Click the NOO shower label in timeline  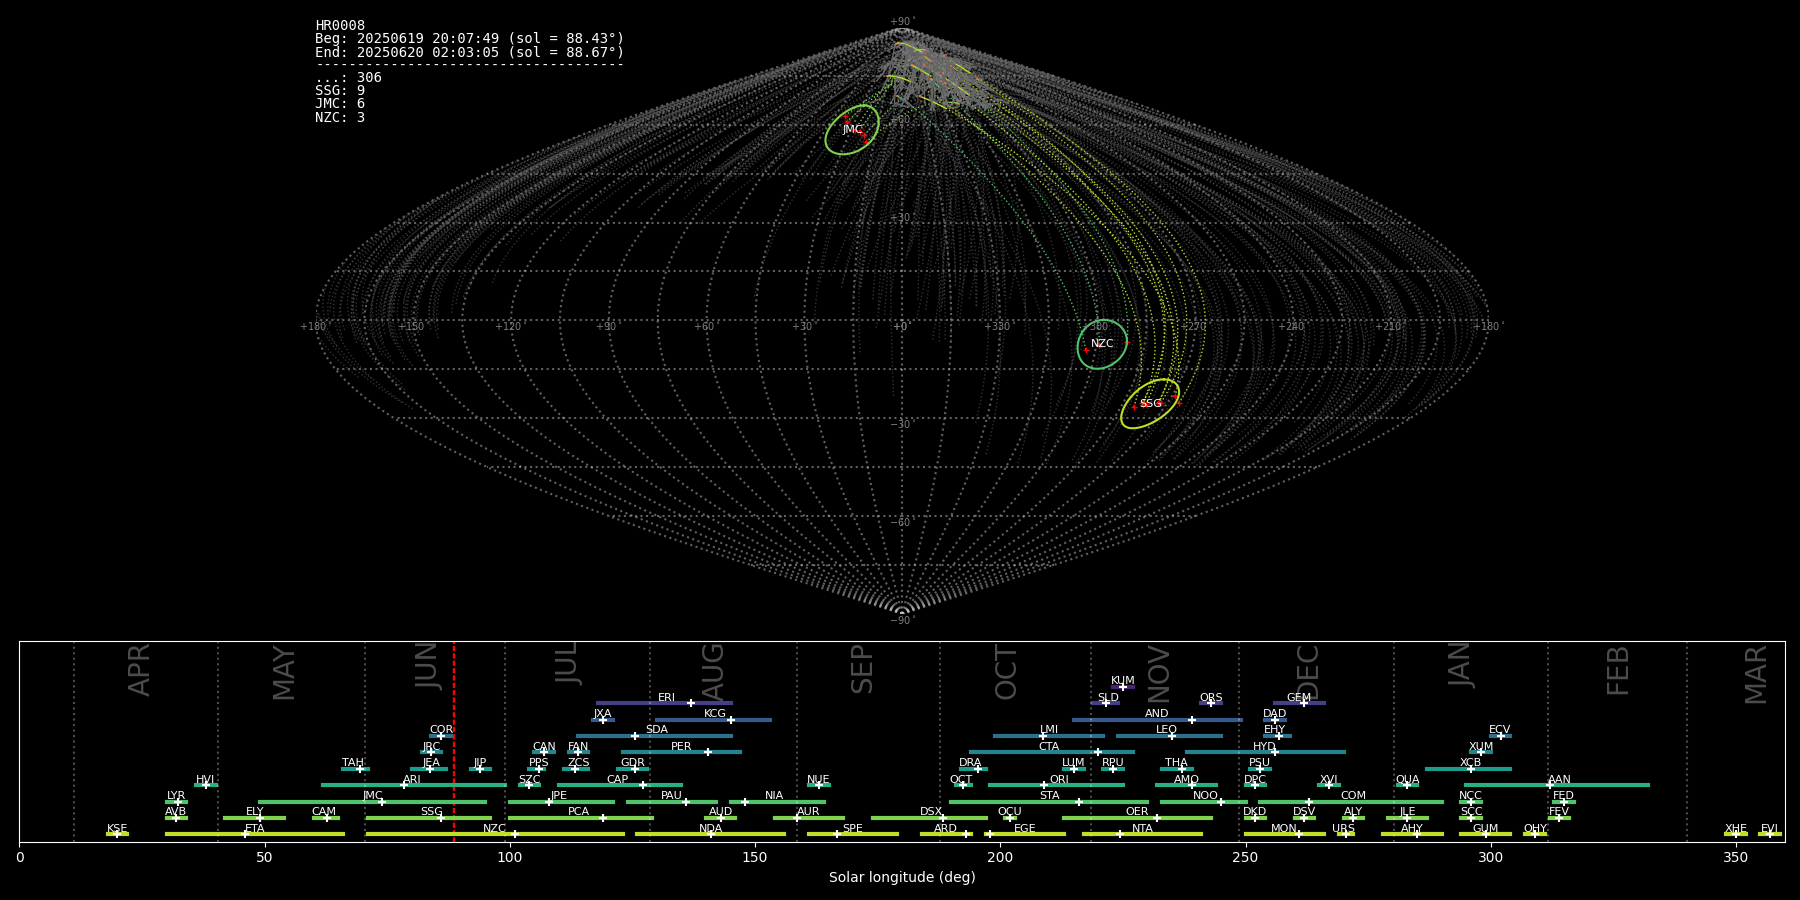(1205, 796)
